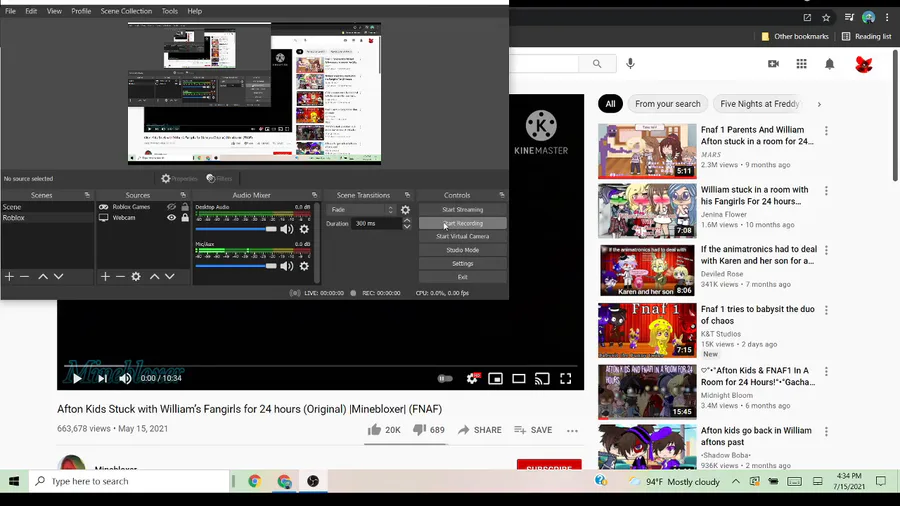
Task: Remove selected source with minus icon
Action: click(x=120, y=277)
